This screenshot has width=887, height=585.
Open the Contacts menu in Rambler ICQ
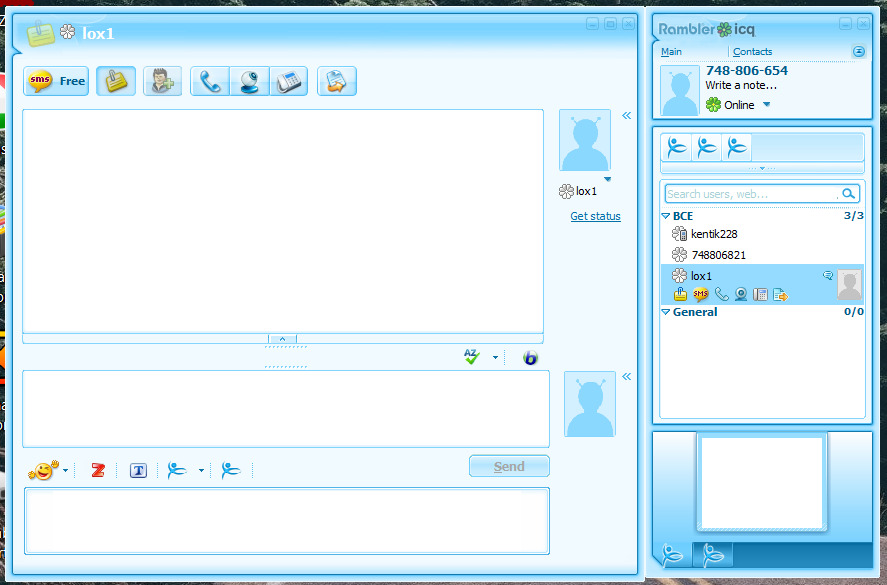[x=752, y=51]
